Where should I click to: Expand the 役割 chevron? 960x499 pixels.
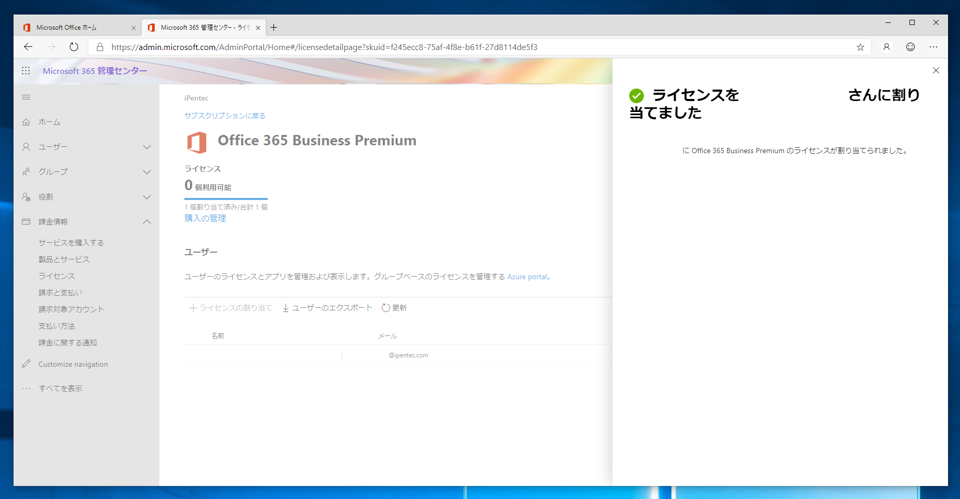coord(147,197)
